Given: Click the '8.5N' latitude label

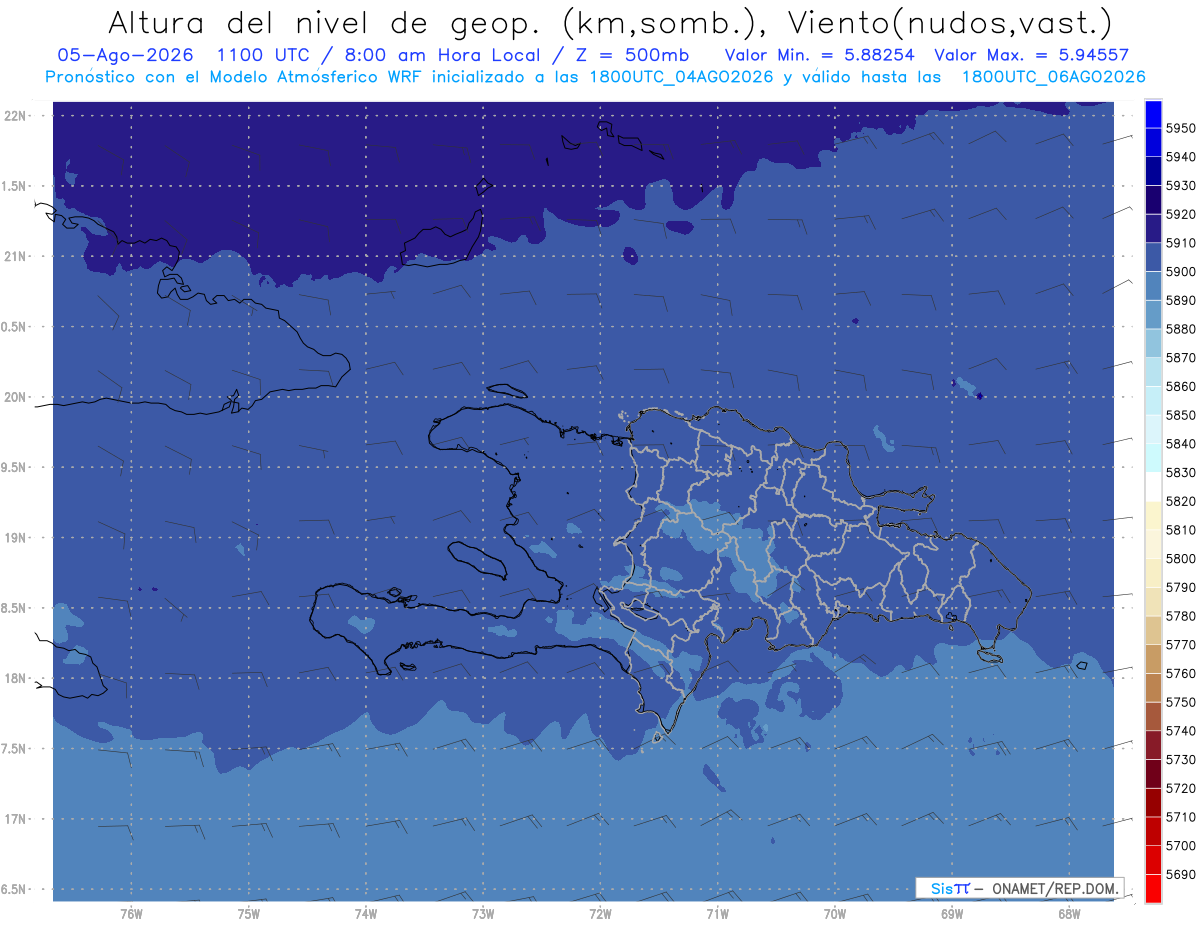Looking at the screenshot, I should tap(15, 609).
